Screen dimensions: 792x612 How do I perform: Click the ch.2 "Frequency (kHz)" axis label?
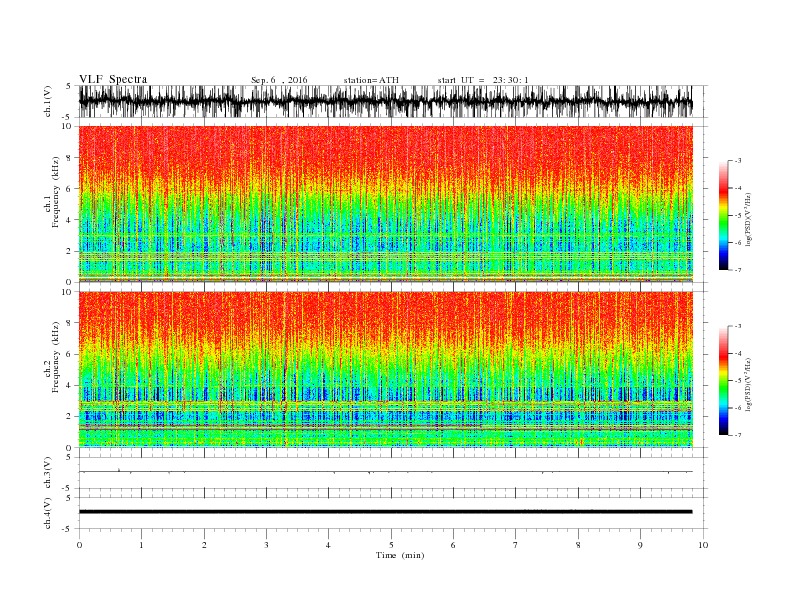coord(55,357)
